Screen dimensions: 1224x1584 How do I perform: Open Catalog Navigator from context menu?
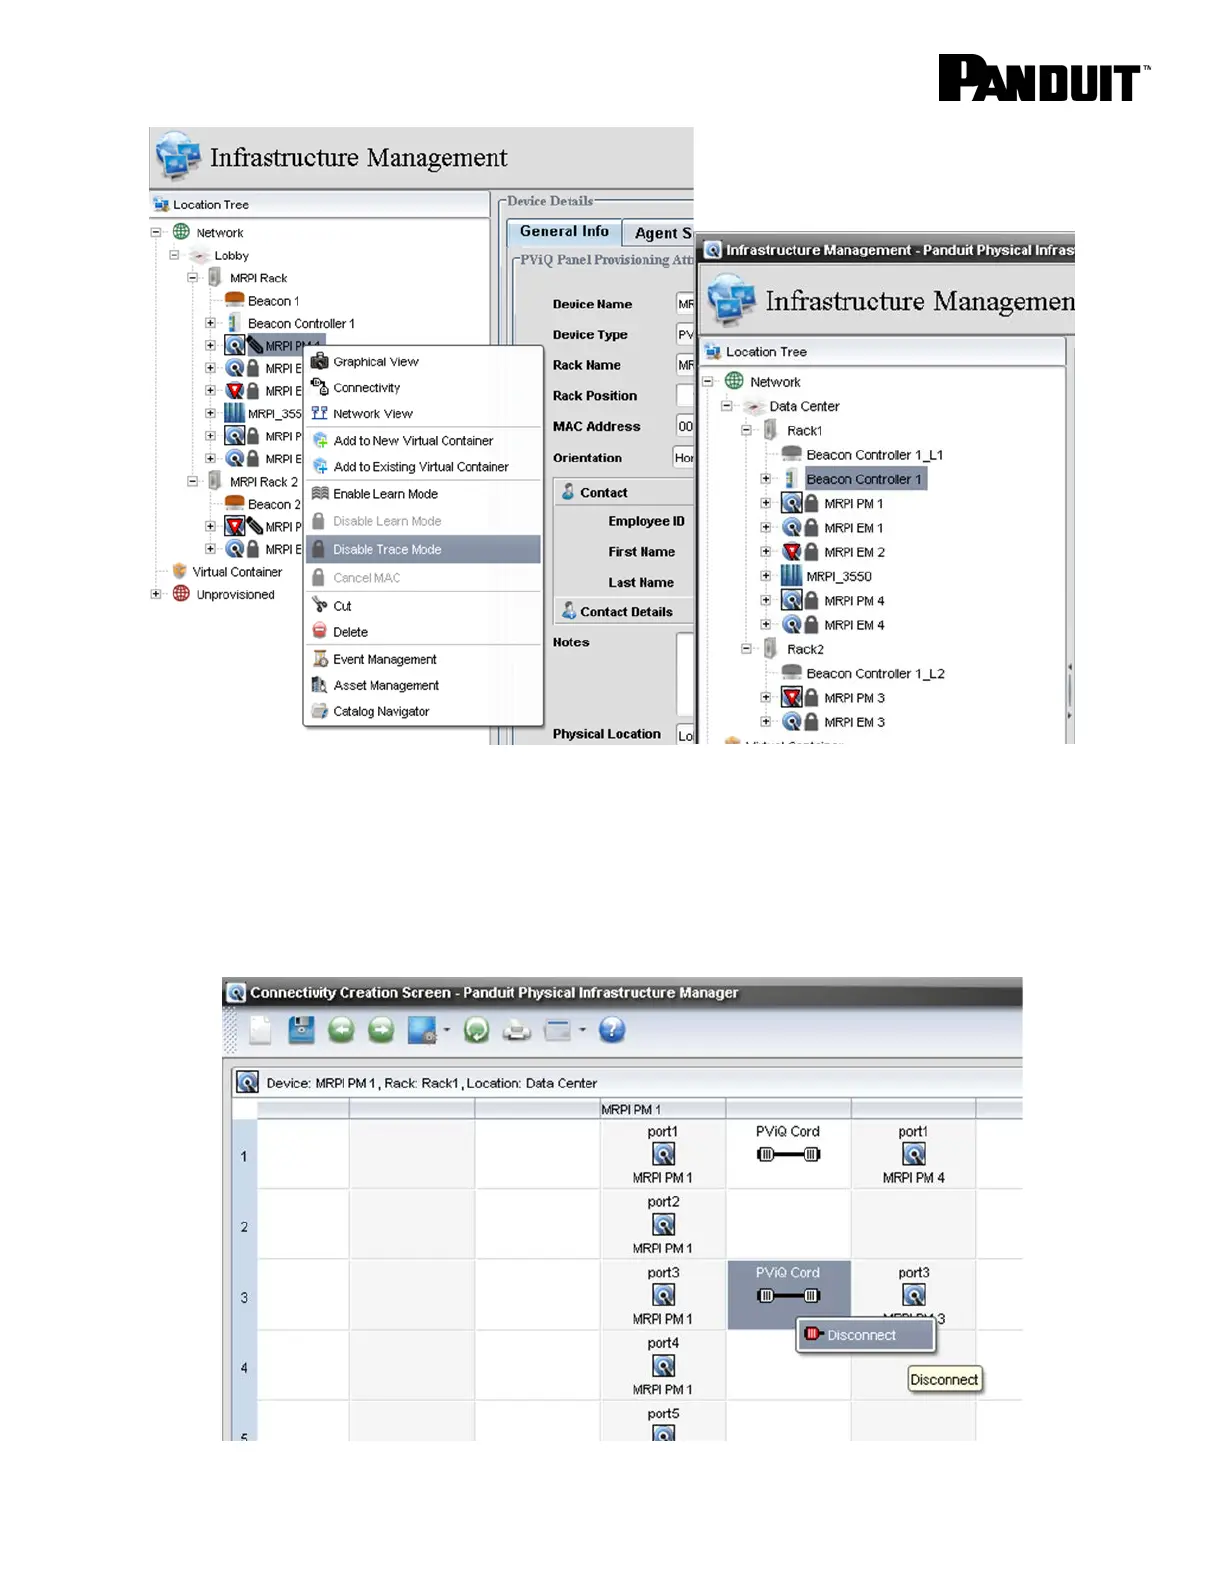381,711
